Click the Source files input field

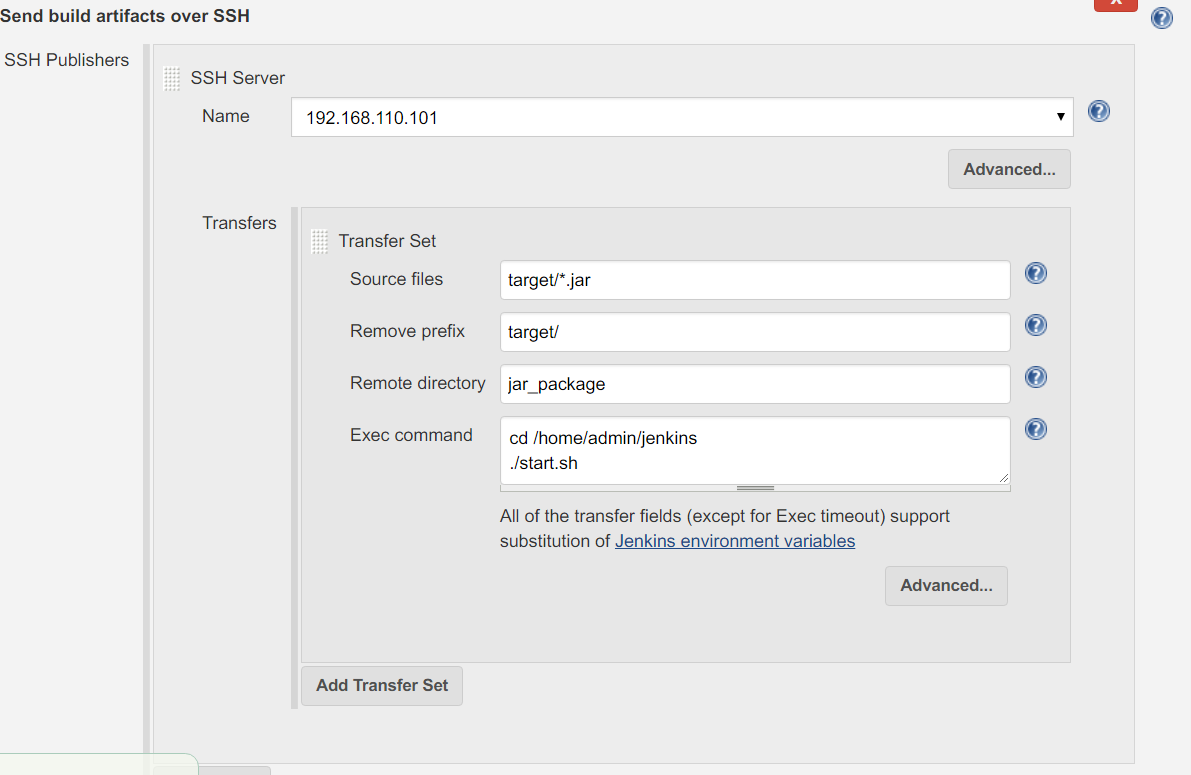tap(755, 280)
